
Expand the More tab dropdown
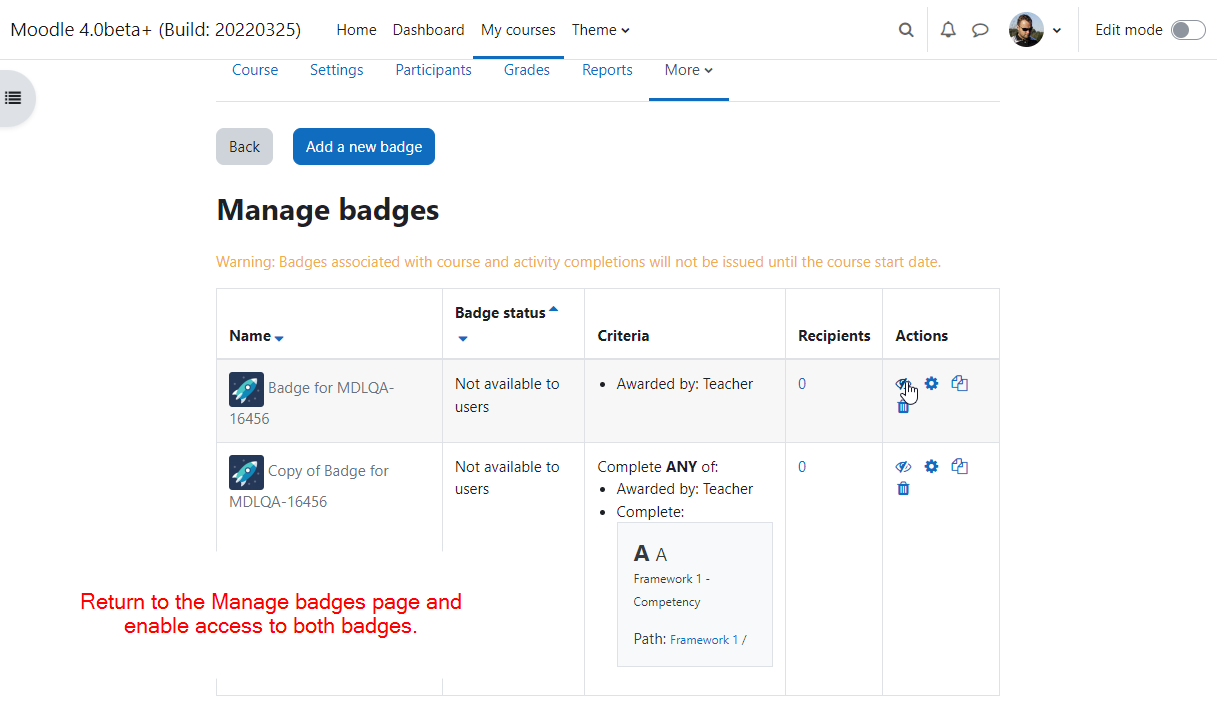point(689,70)
